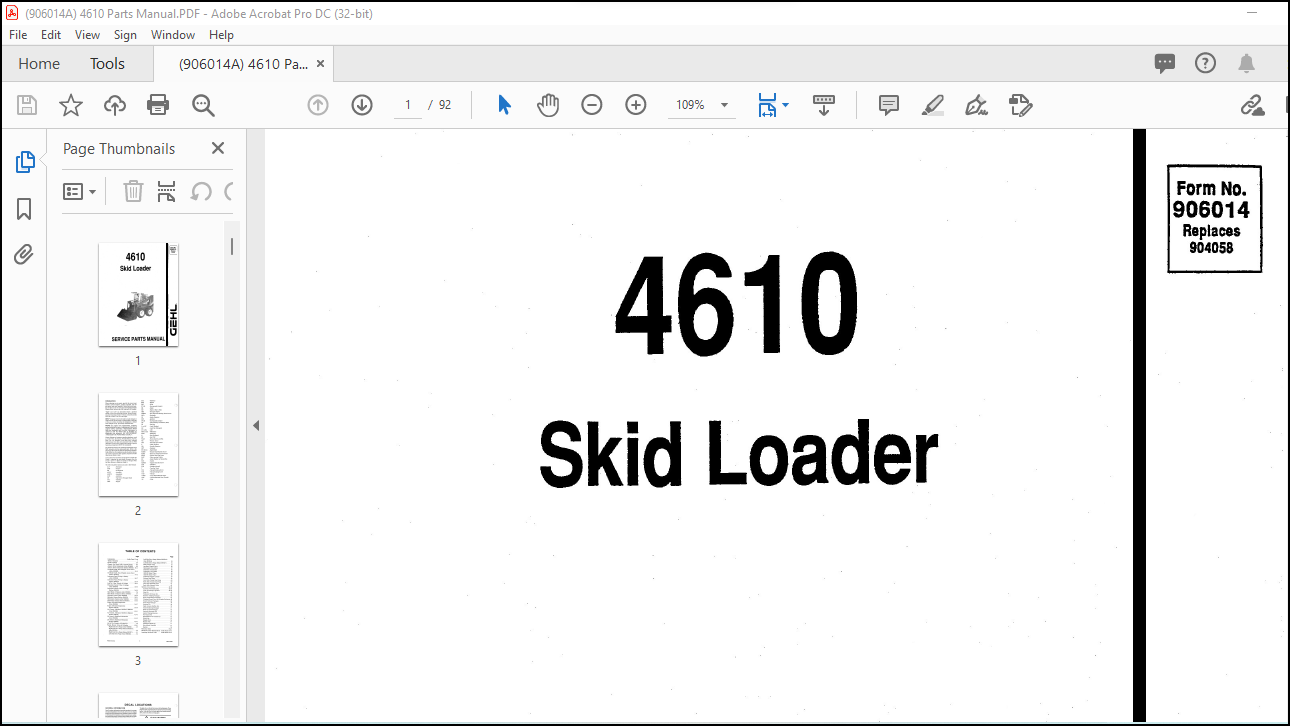Print the document
This screenshot has width=1290, height=726.
click(x=158, y=105)
